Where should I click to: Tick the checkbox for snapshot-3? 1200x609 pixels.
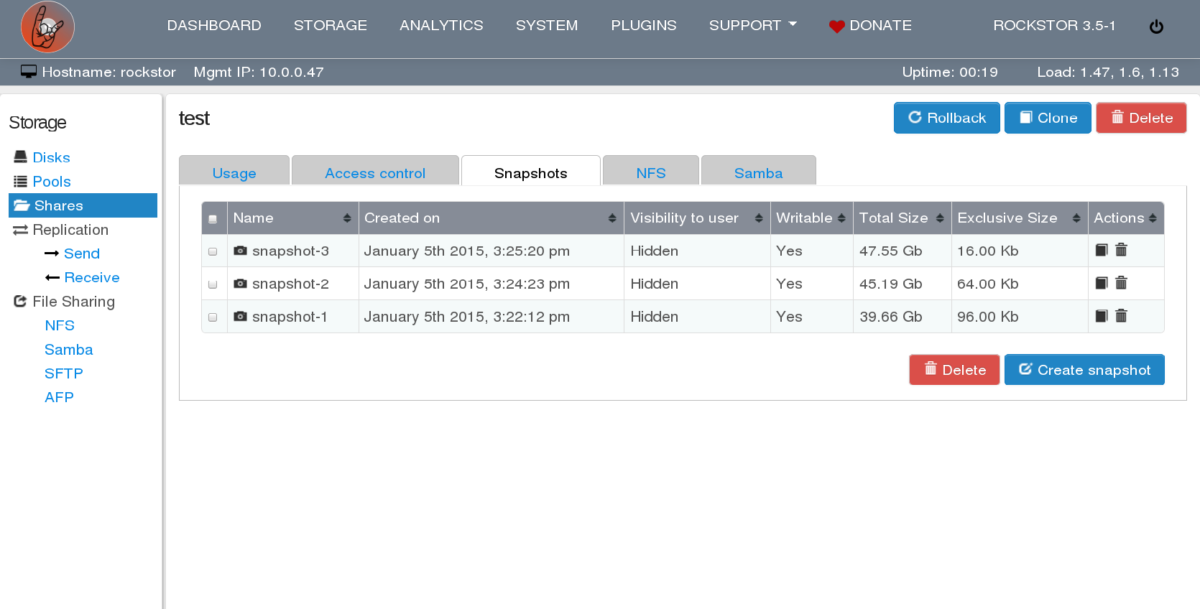click(x=213, y=252)
